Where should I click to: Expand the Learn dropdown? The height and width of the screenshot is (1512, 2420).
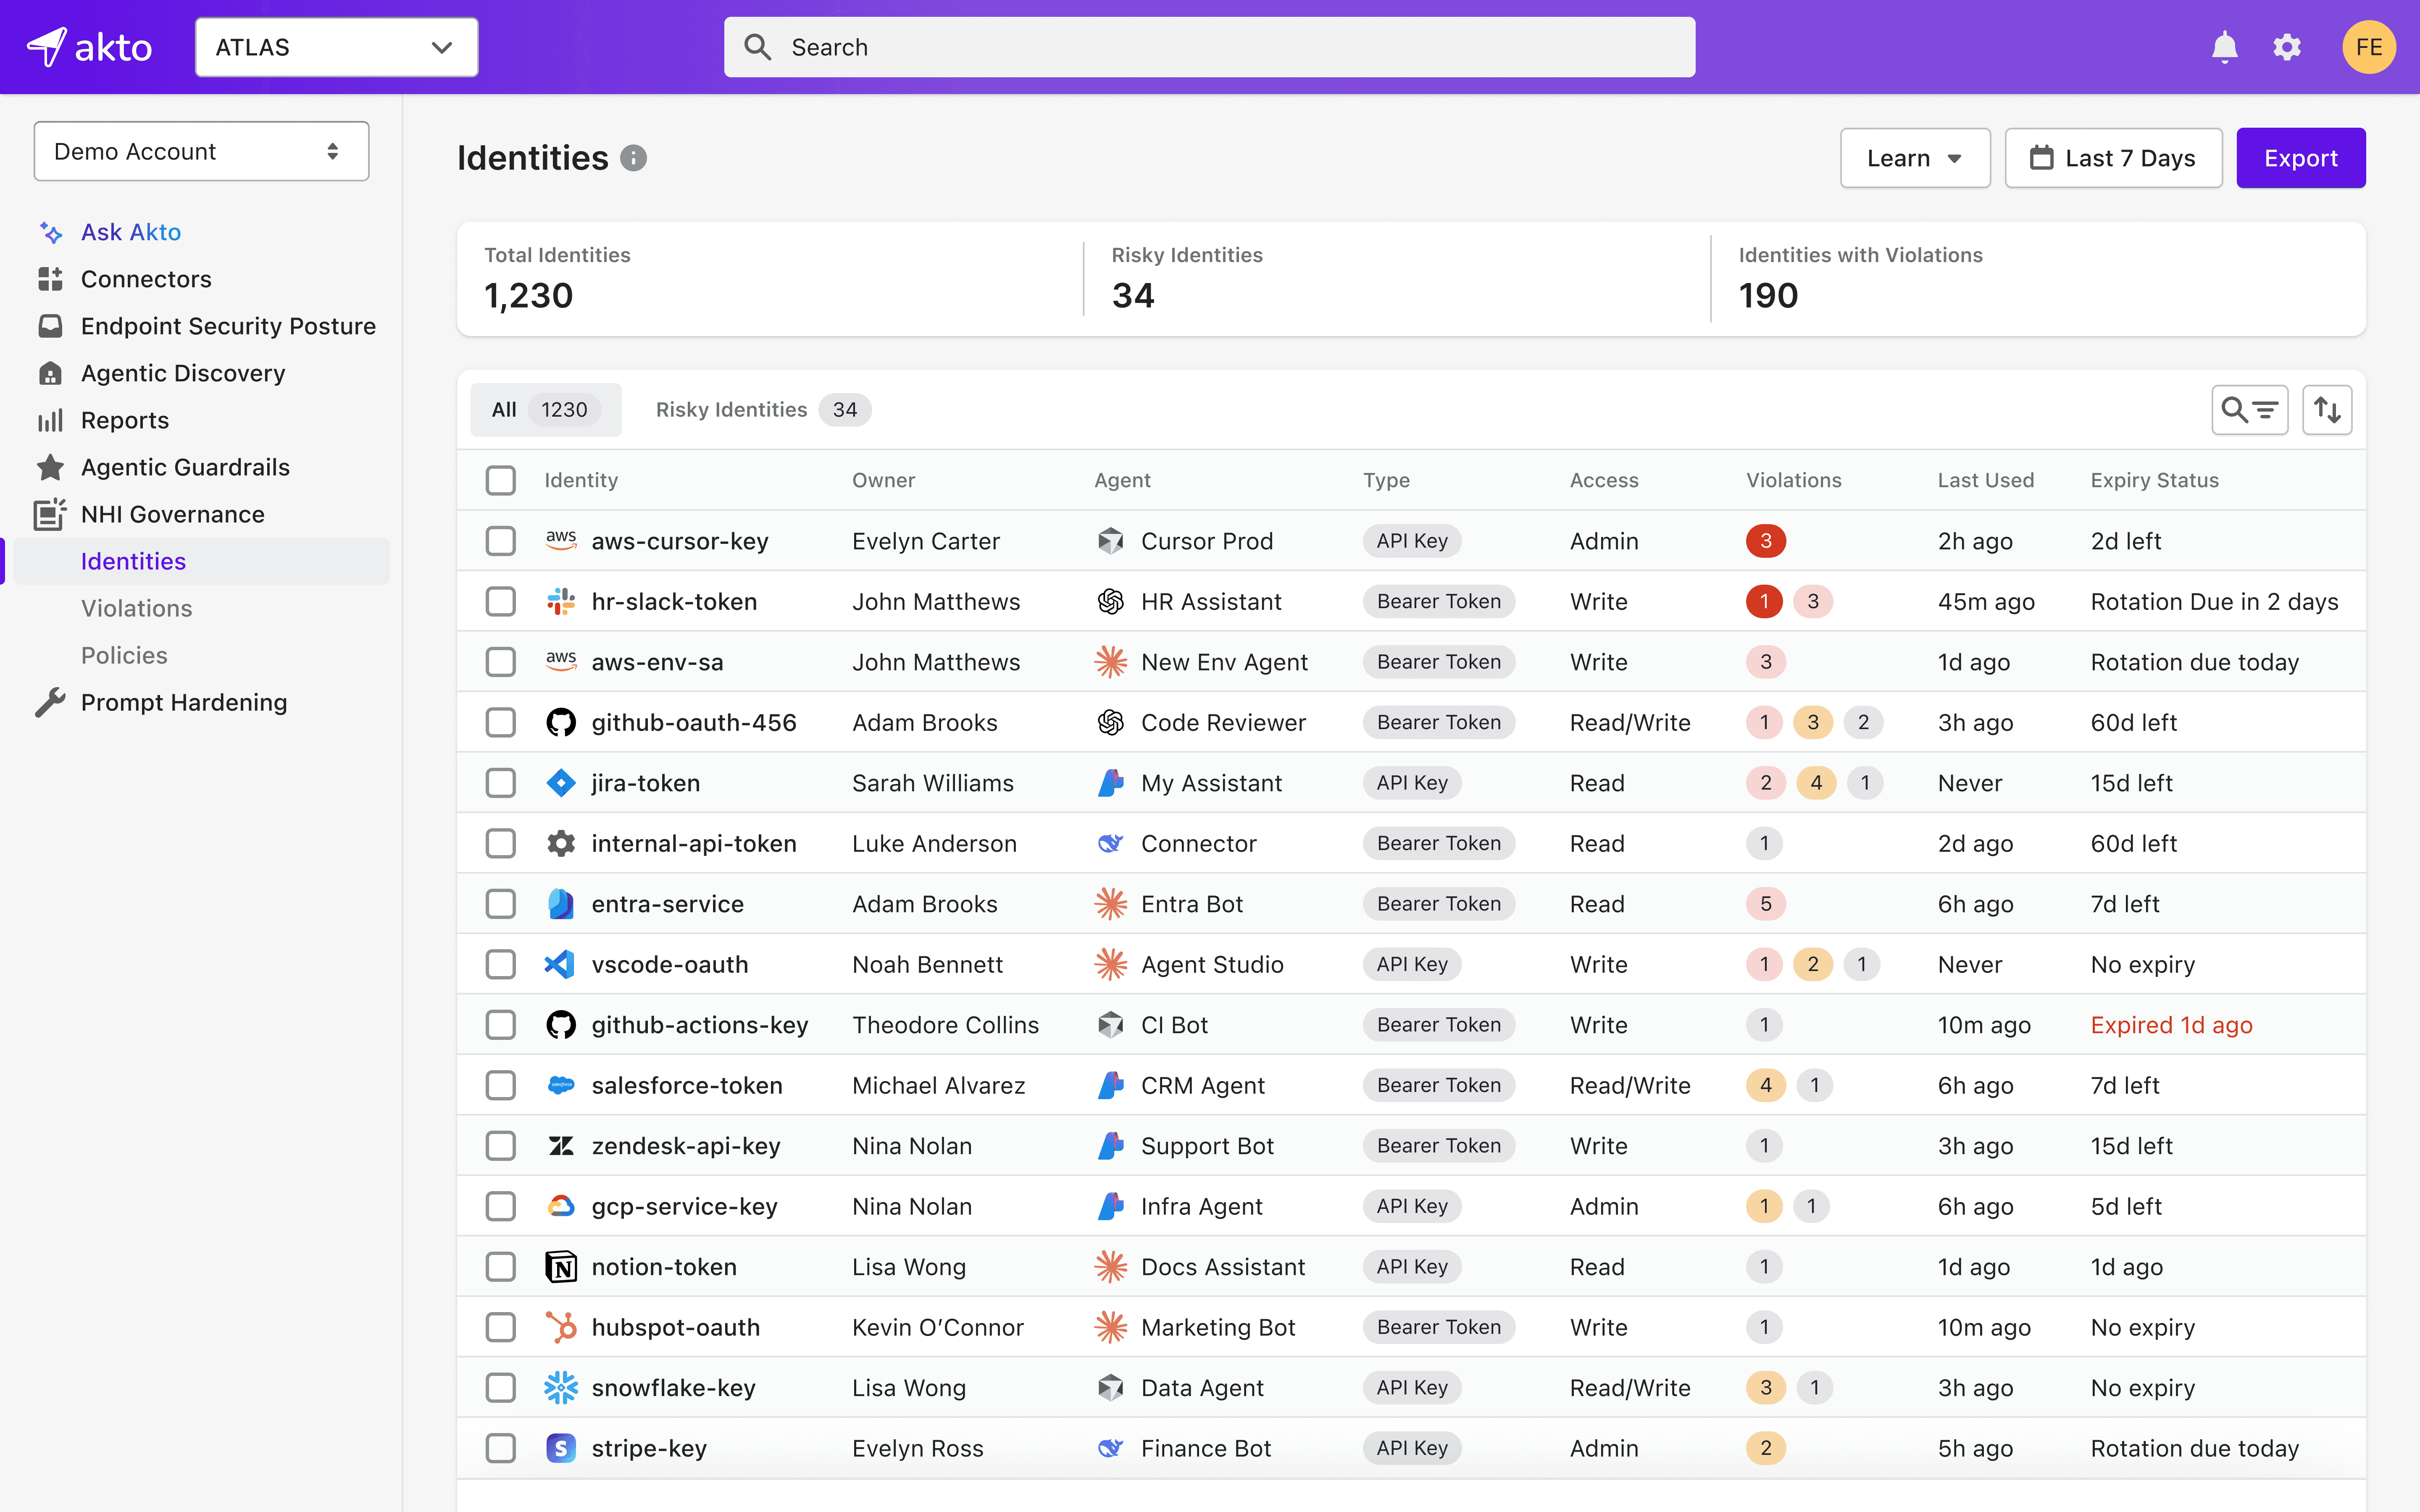click(1914, 158)
